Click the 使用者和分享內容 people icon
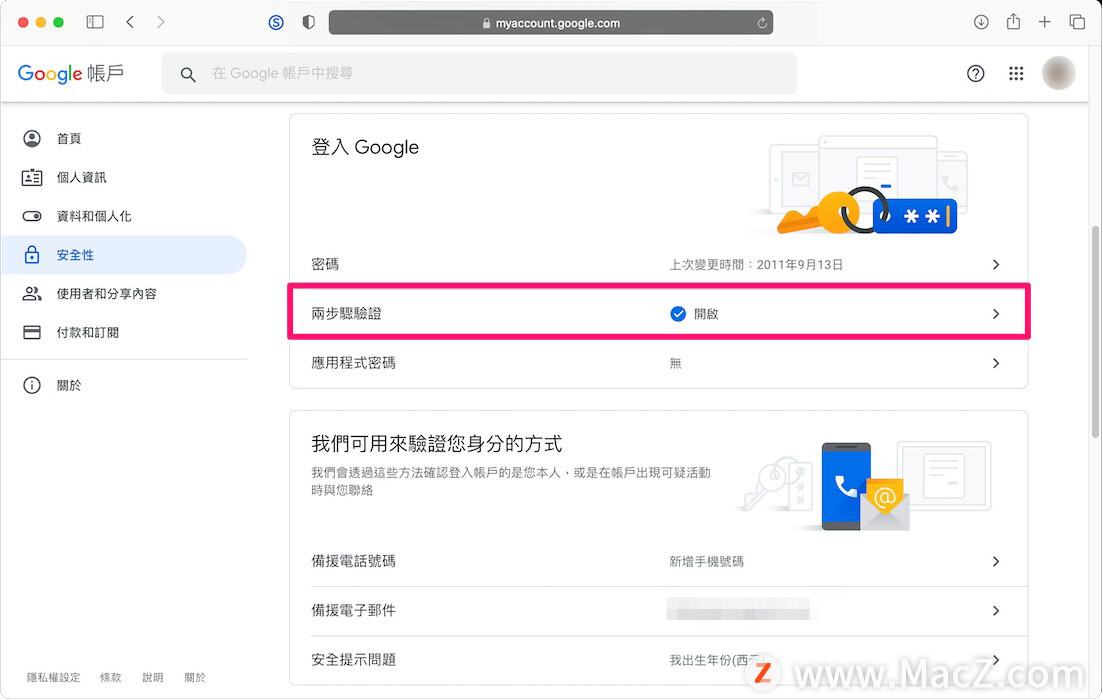The height and width of the screenshot is (700, 1103). click(32, 293)
